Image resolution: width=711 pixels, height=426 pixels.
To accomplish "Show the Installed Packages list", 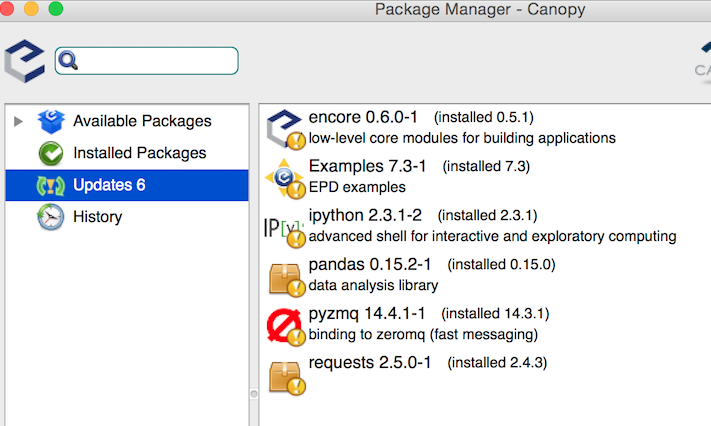I will [x=140, y=153].
